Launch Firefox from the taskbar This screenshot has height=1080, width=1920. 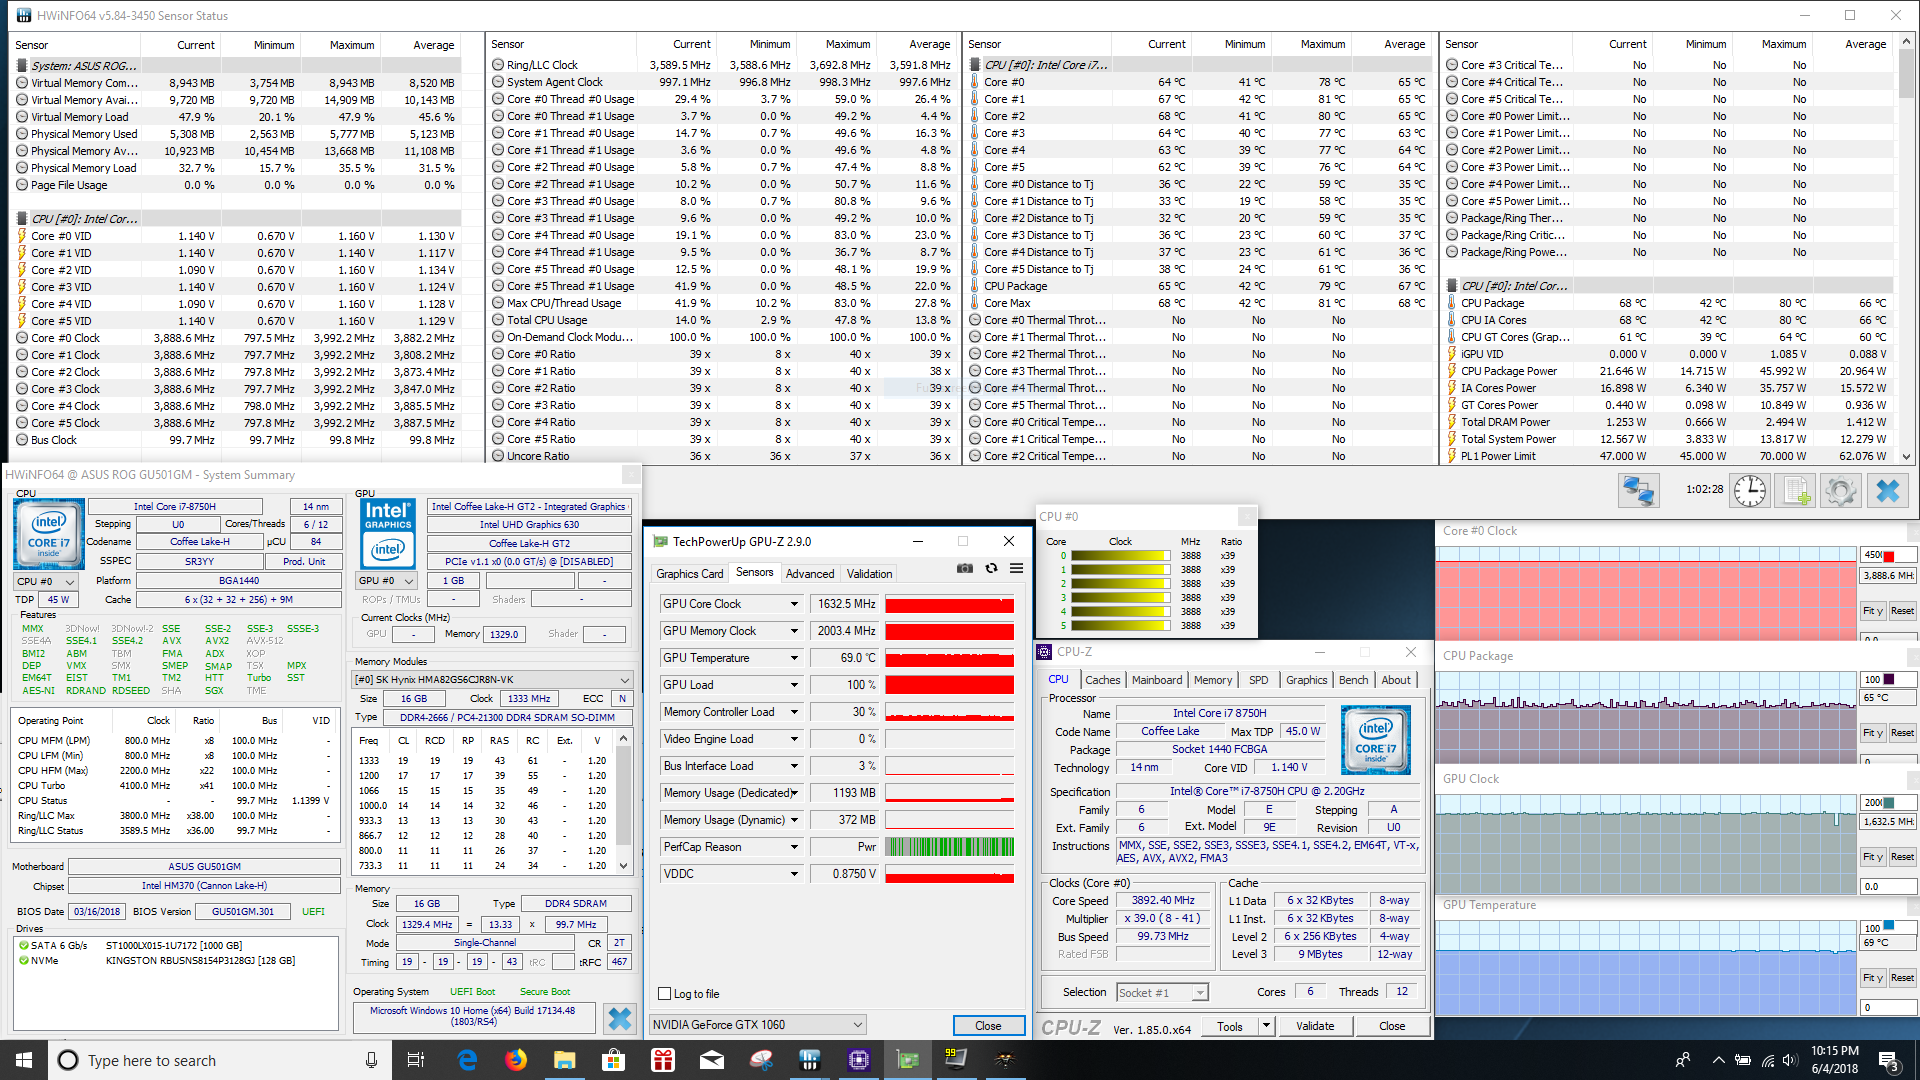tap(516, 1060)
